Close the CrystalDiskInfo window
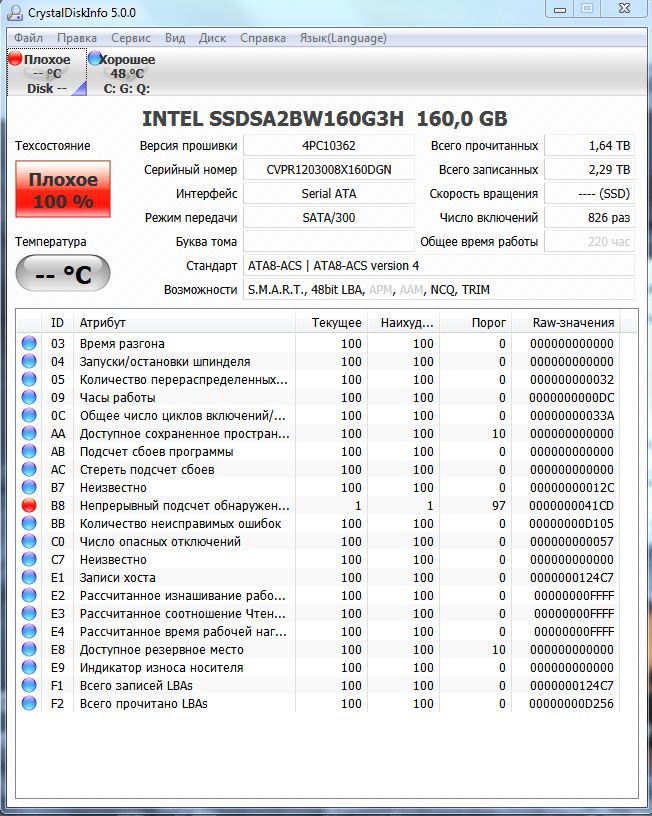Screen dimensions: 652x816 click(x=624, y=9)
